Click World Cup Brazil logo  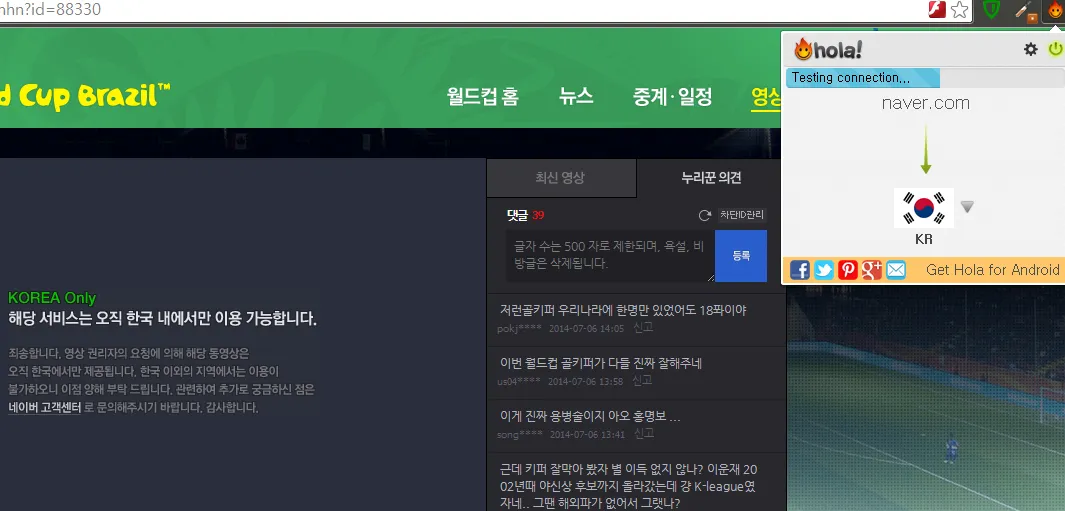click(x=85, y=95)
